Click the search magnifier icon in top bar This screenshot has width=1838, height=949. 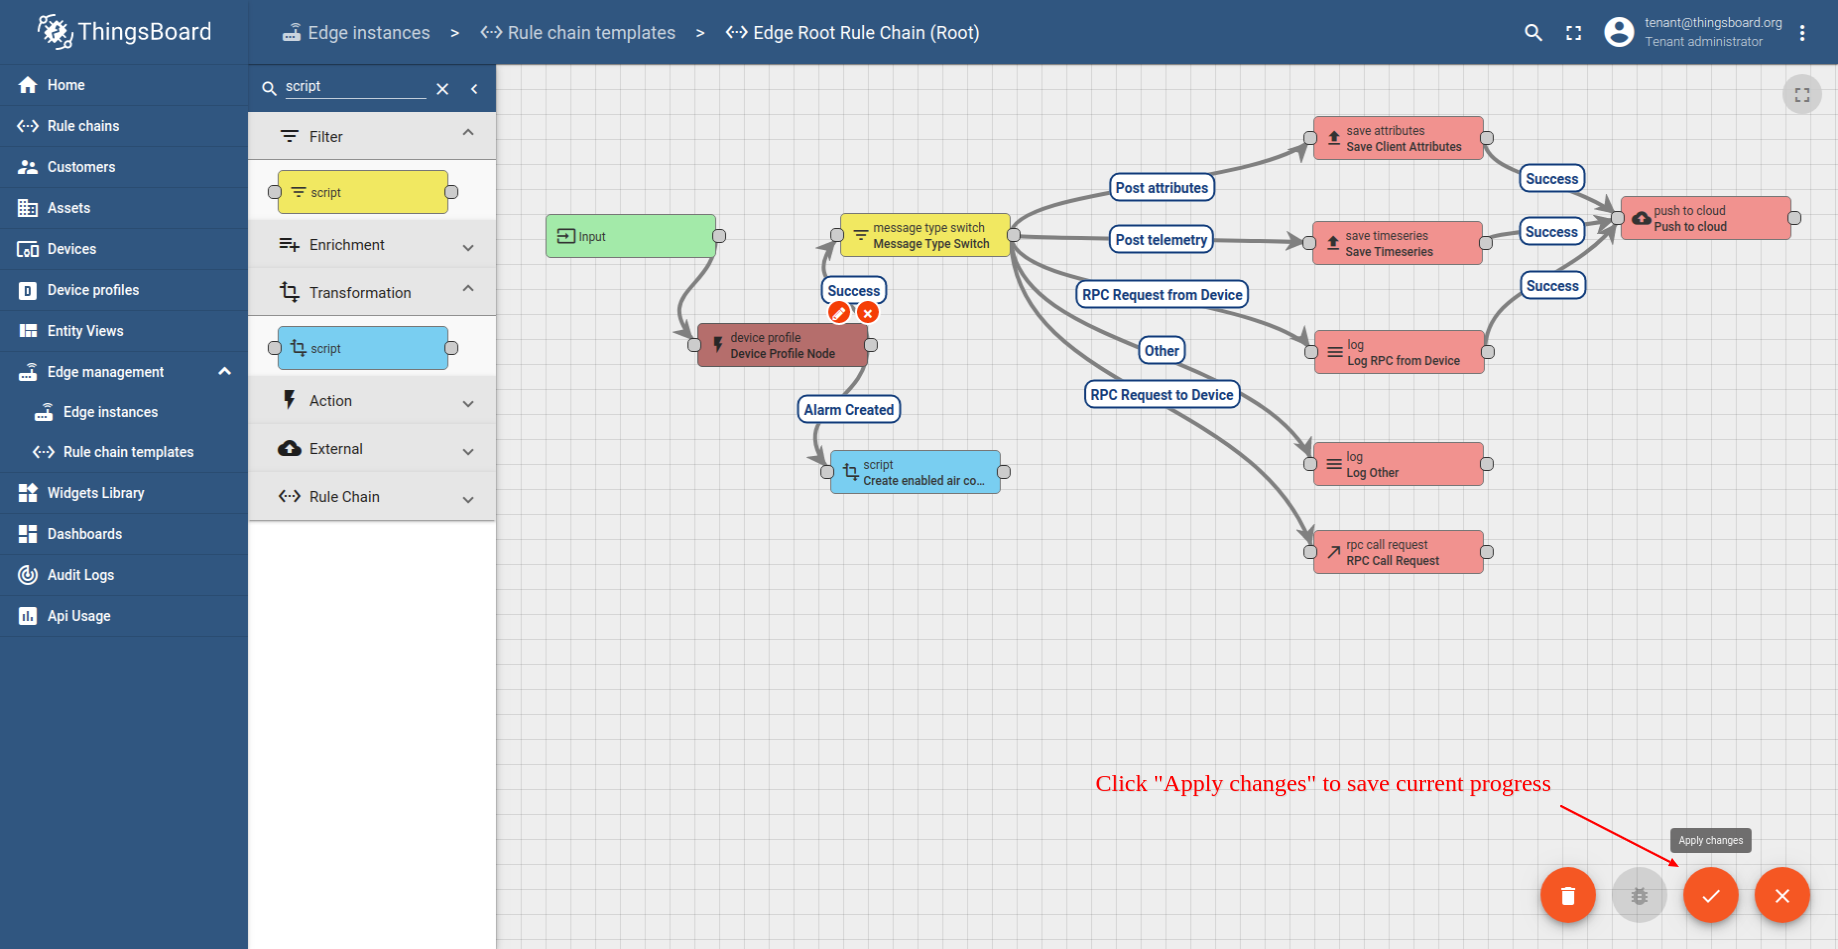point(1532,33)
